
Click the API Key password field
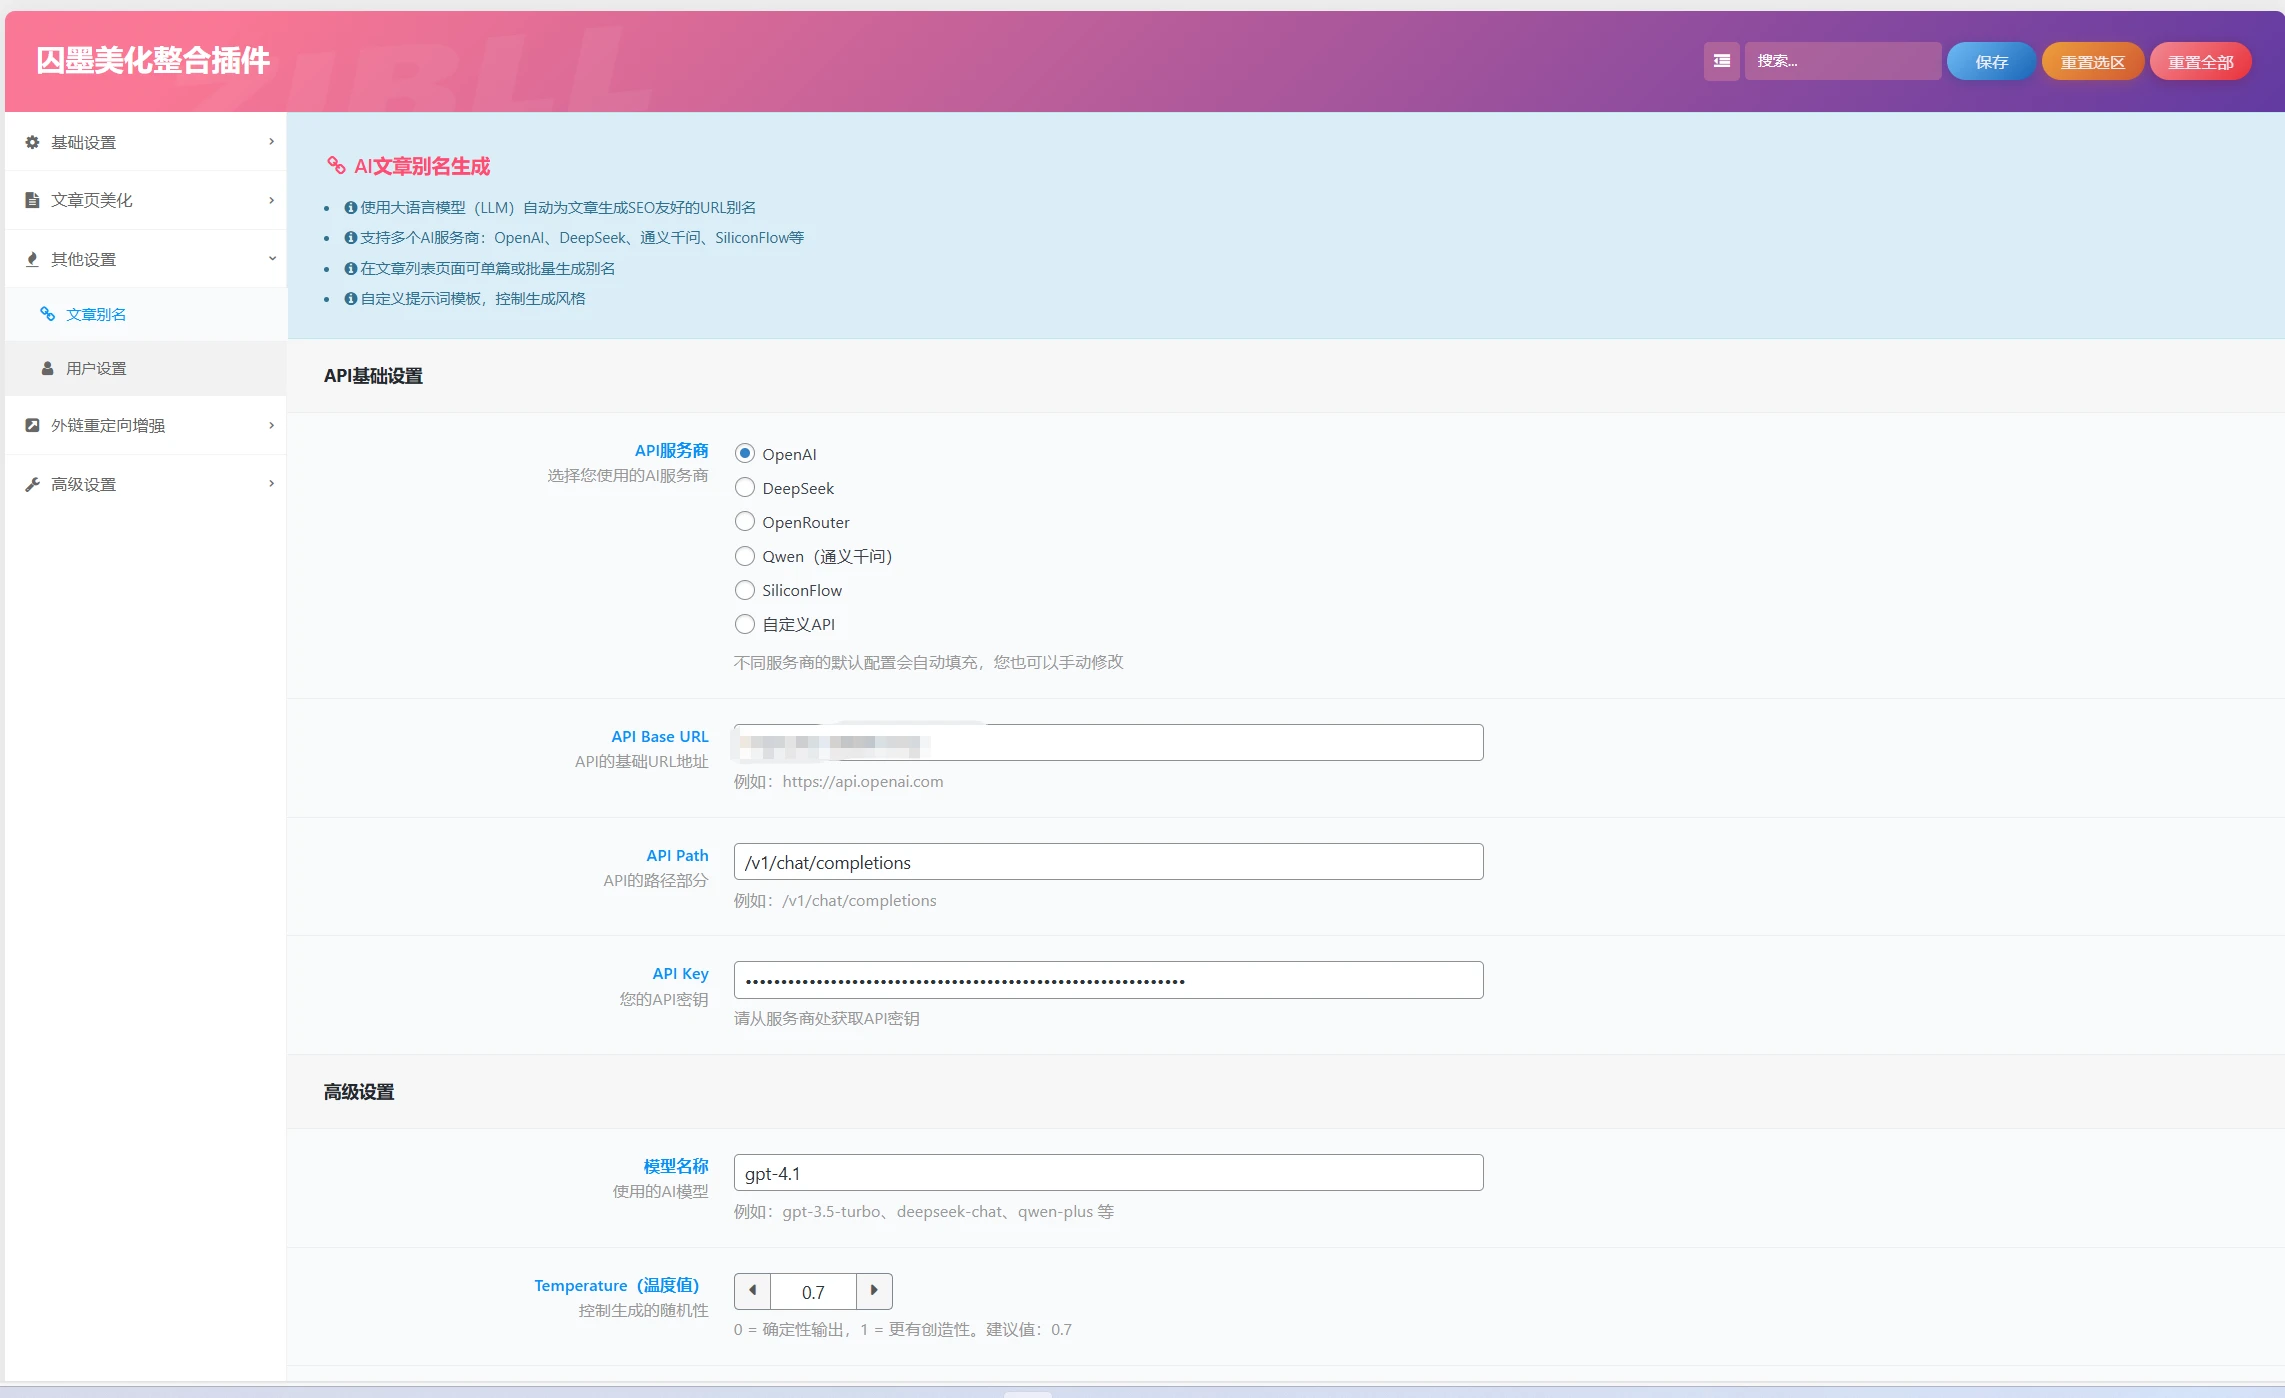click(x=1107, y=980)
